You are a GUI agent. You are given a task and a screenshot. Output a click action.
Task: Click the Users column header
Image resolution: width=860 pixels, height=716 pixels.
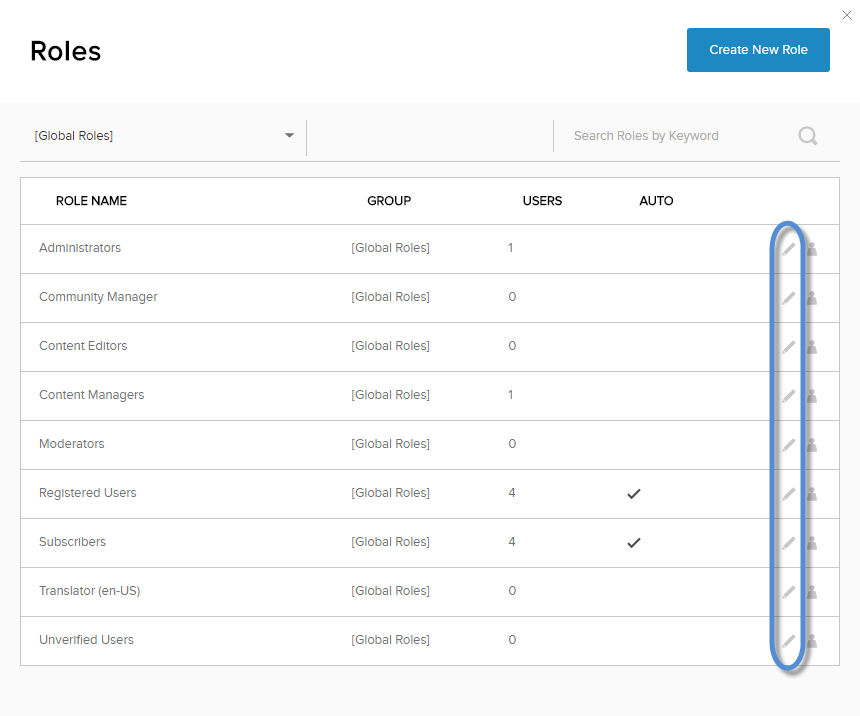542,201
